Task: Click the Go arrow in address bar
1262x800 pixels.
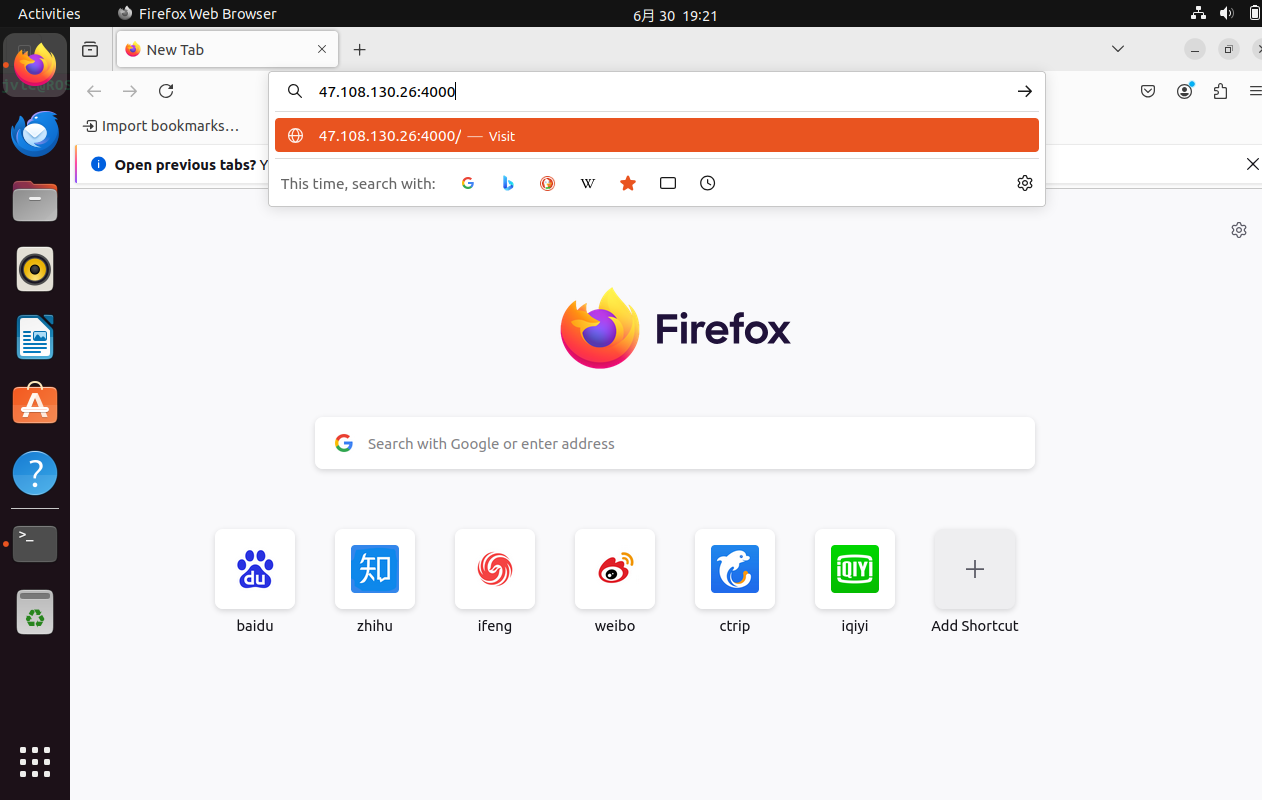Action: click(1024, 91)
